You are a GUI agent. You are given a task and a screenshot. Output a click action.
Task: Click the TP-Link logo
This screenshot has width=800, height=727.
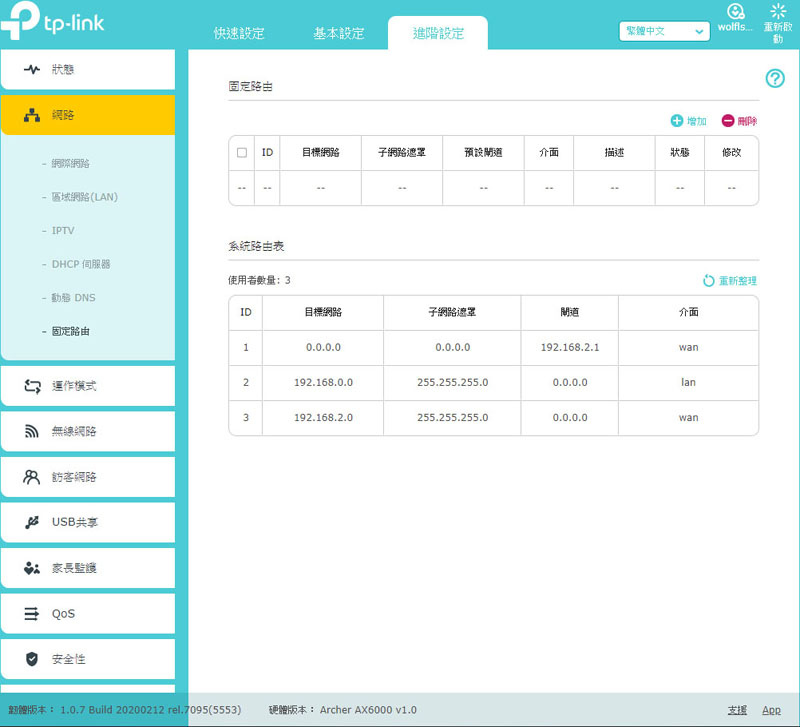[x=52, y=20]
